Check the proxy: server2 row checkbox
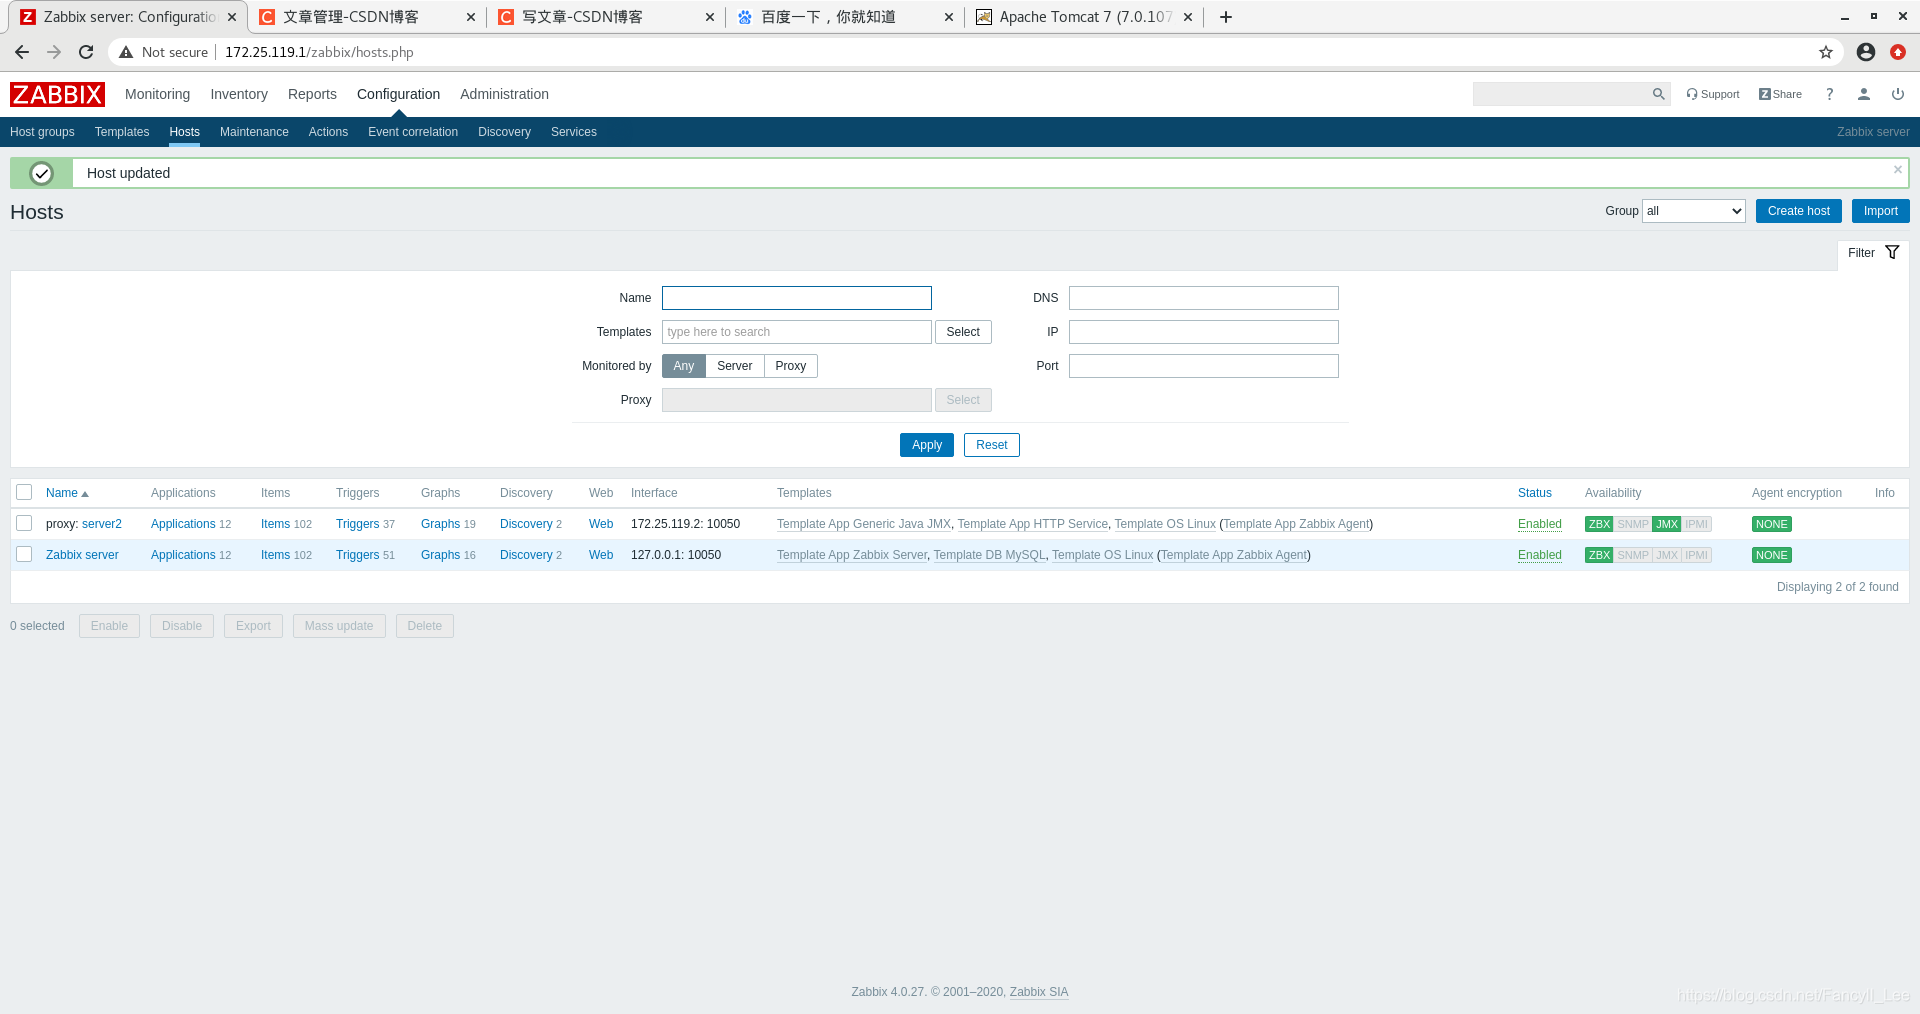The height and width of the screenshot is (1014, 1920). coord(24,523)
